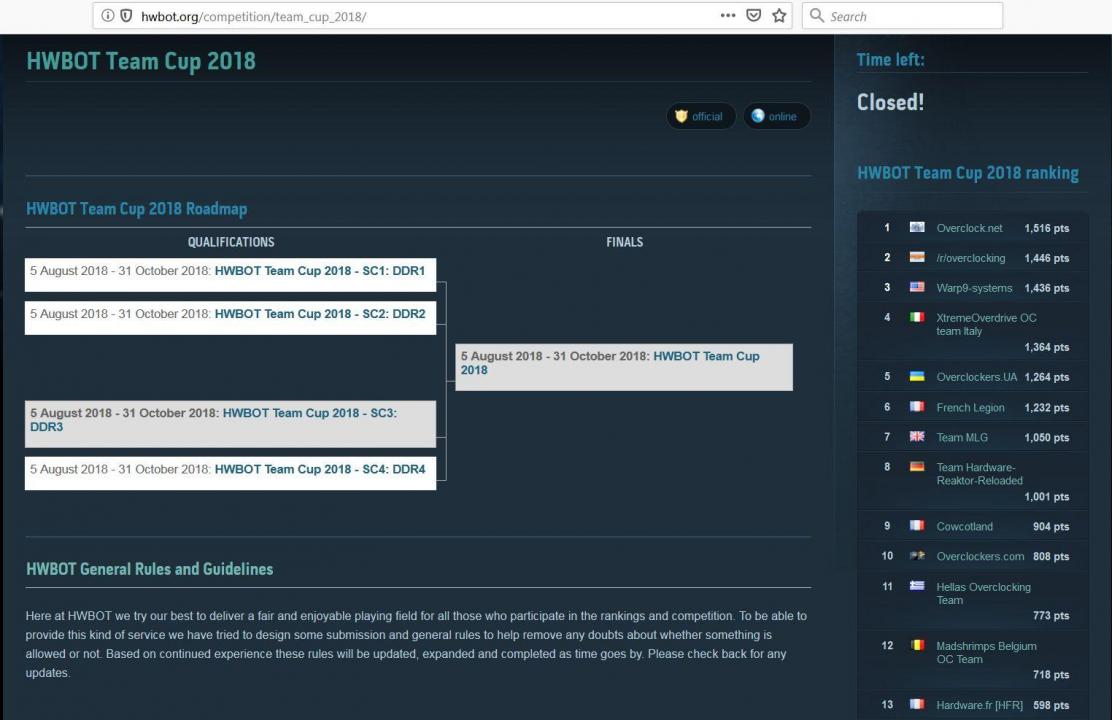Screen dimensions: 1112x720
Task: Click US flag next to Warp9-systems
Action: point(917,287)
